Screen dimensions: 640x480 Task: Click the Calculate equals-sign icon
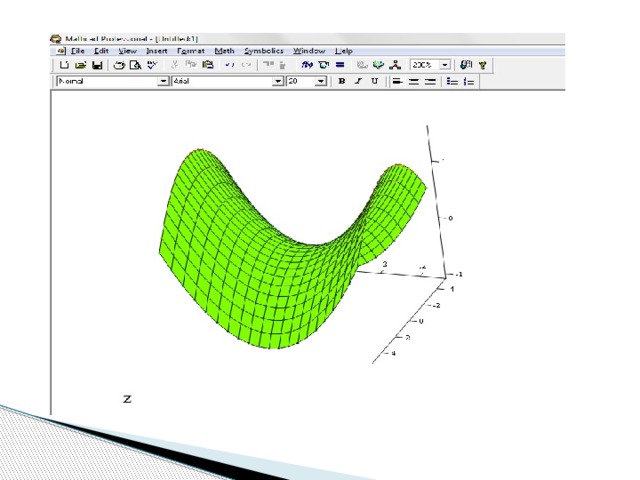click(340, 65)
